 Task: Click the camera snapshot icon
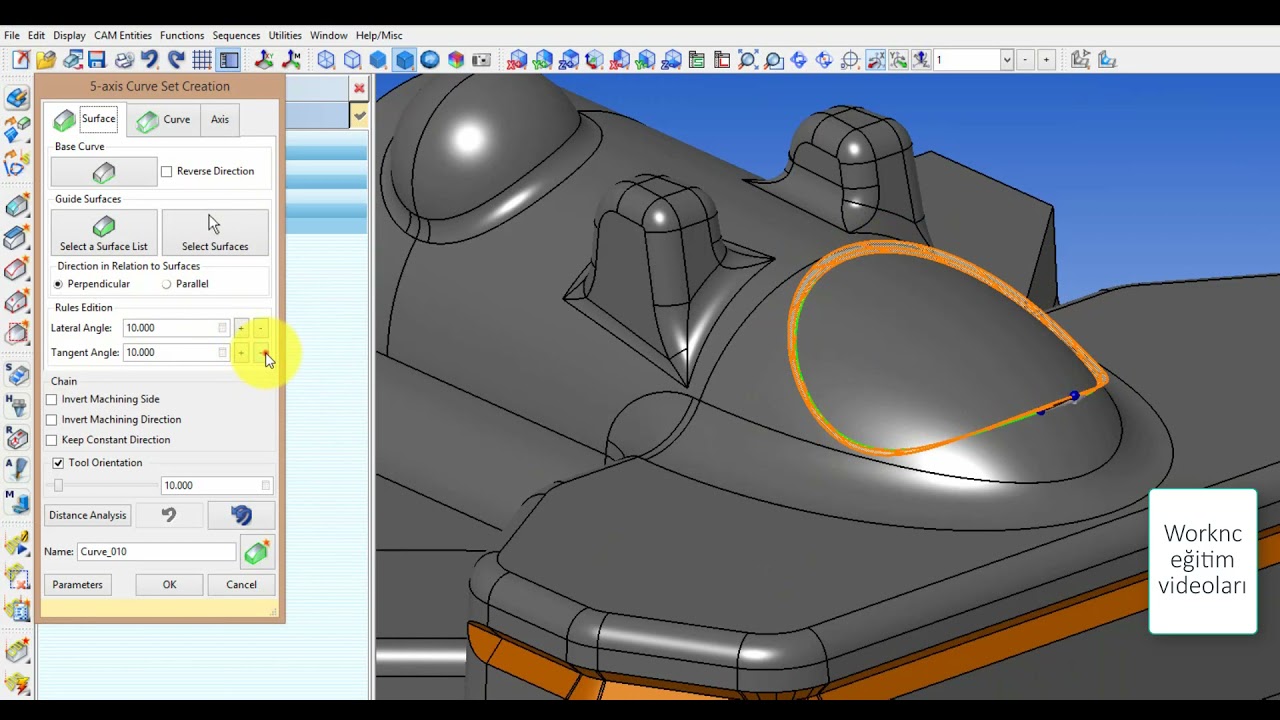pos(482,60)
